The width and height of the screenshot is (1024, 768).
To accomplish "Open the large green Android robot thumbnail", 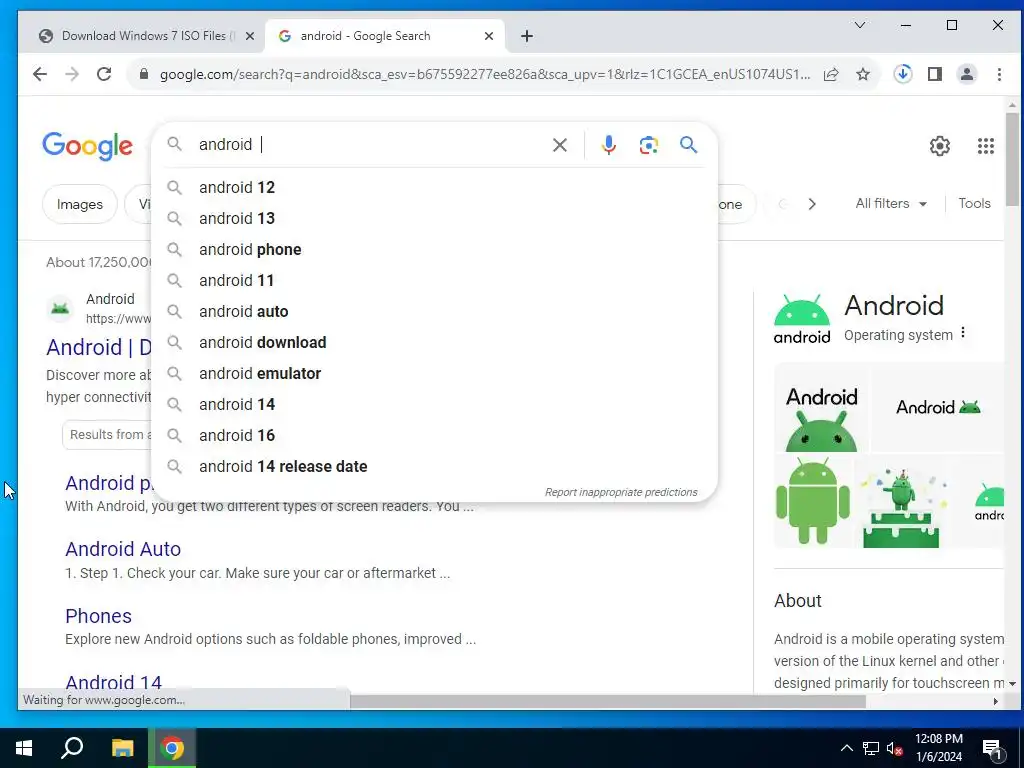I will click(813, 502).
